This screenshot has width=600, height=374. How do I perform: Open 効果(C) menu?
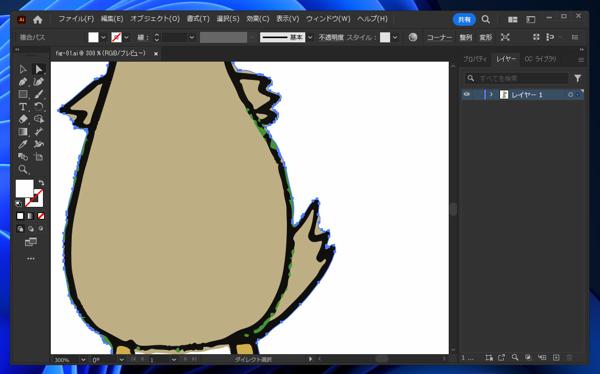(258, 19)
